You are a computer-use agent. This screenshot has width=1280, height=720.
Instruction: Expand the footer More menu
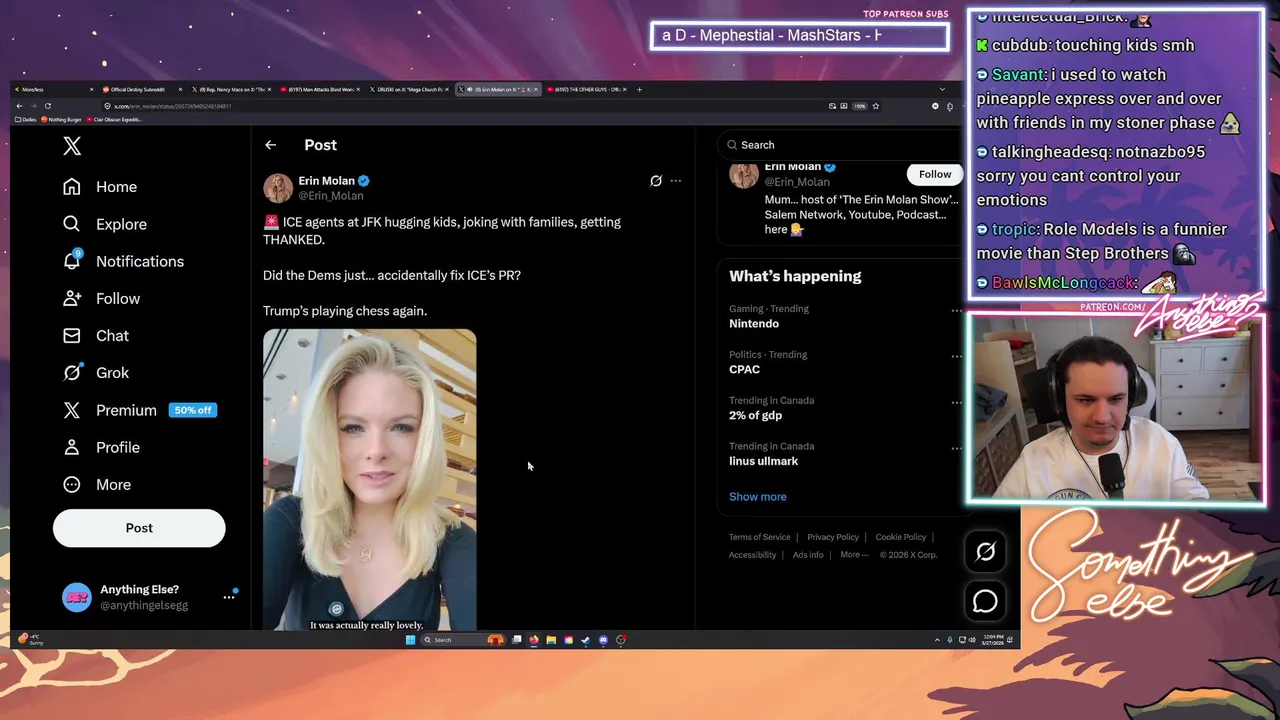[x=852, y=555]
